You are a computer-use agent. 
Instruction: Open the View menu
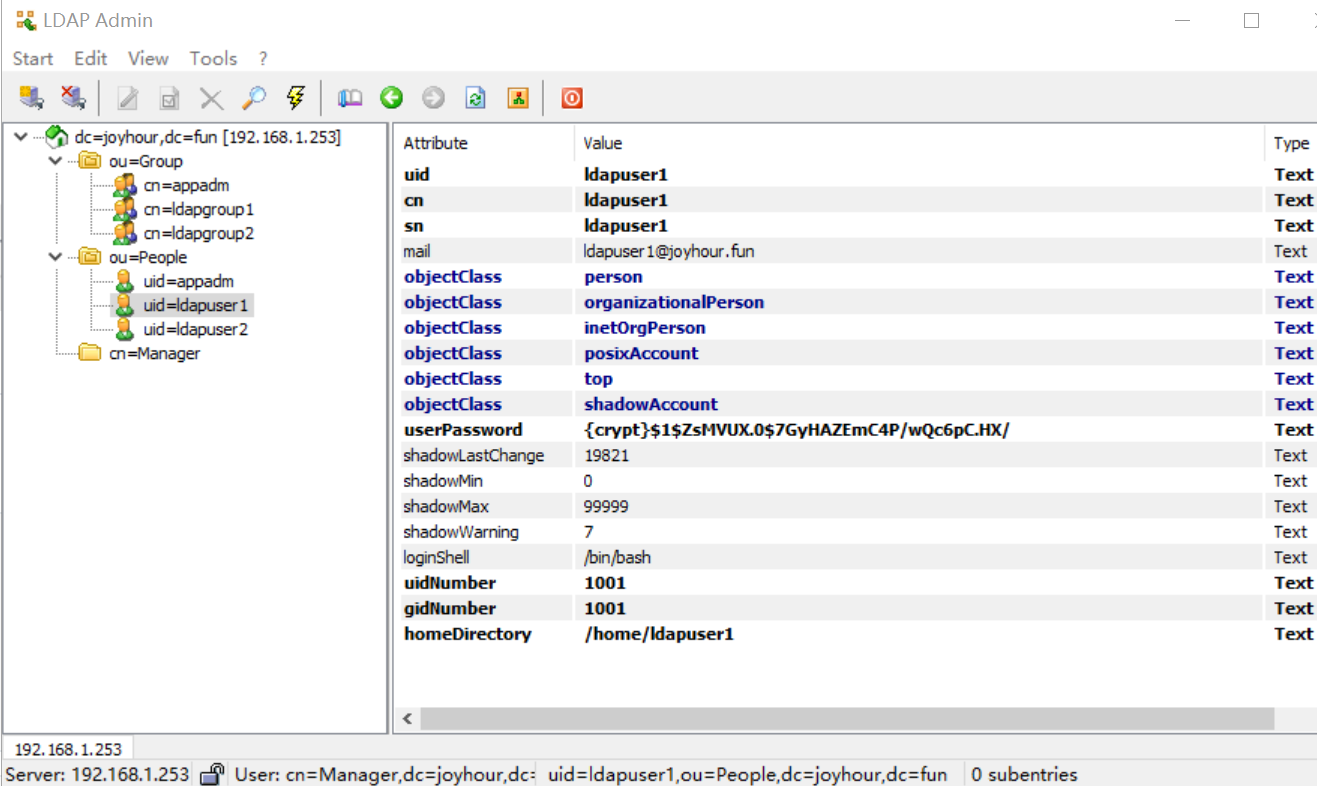click(x=148, y=59)
